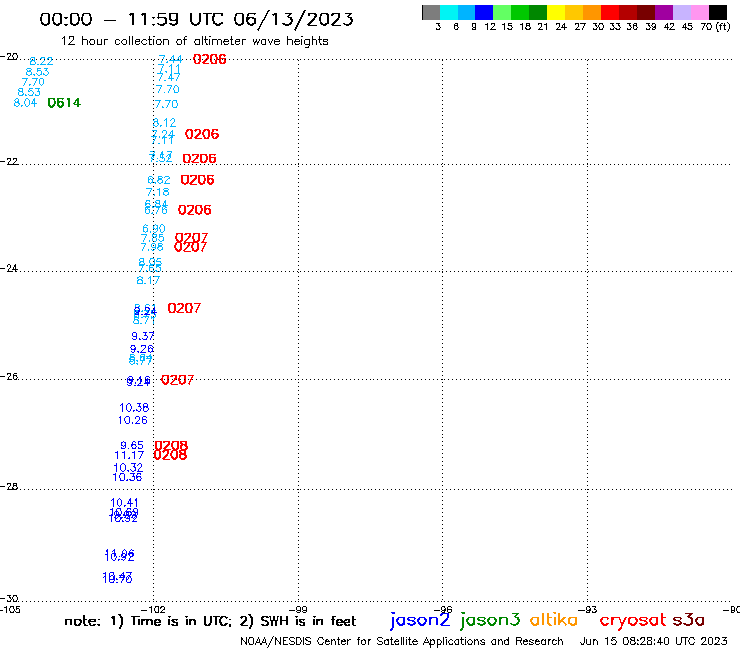The width and height of the screenshot is (740, 650).
Task: Click the s3a satellite legend label
Action: [689, 620]
